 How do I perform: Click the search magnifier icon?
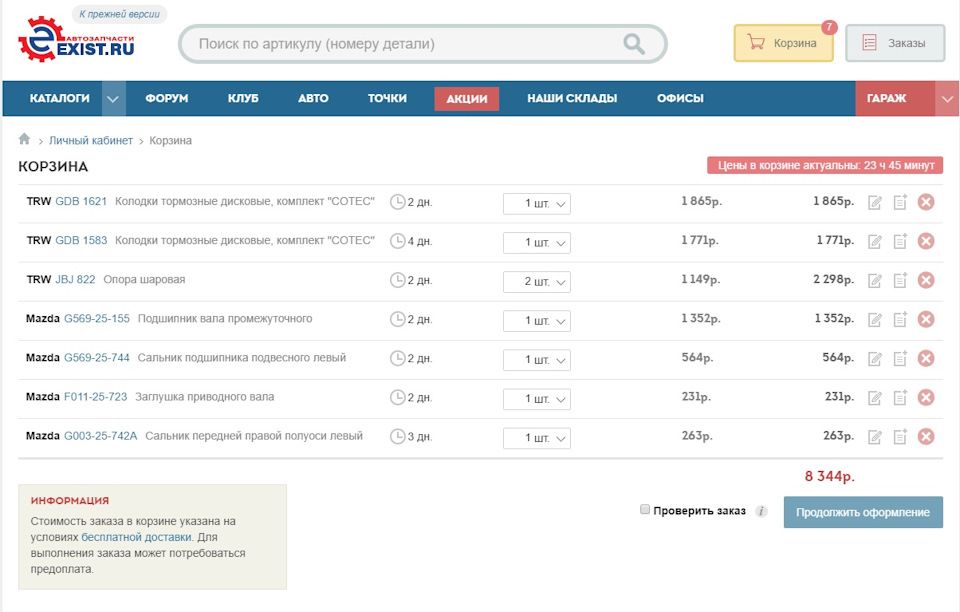click(x=634, y=44)
